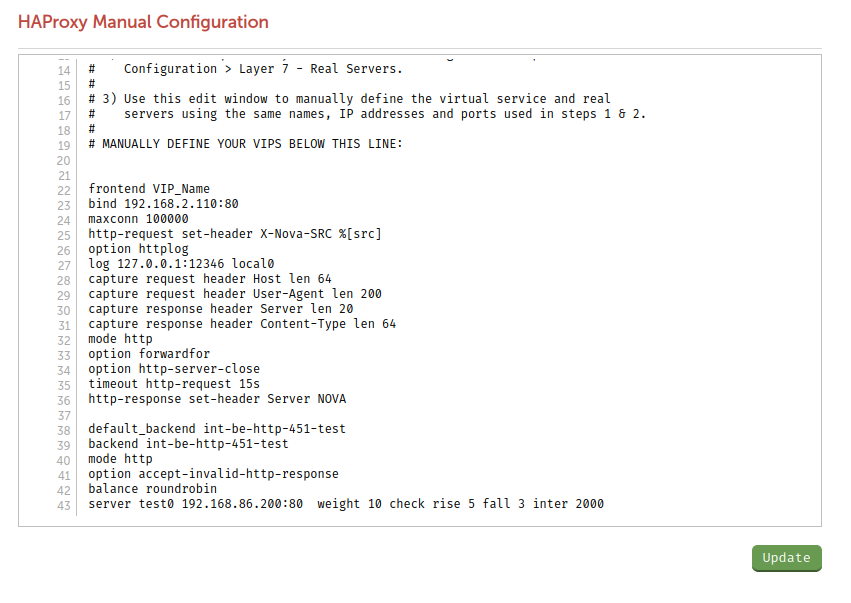
Task: Click option http-server-close line
Action: 174,369
